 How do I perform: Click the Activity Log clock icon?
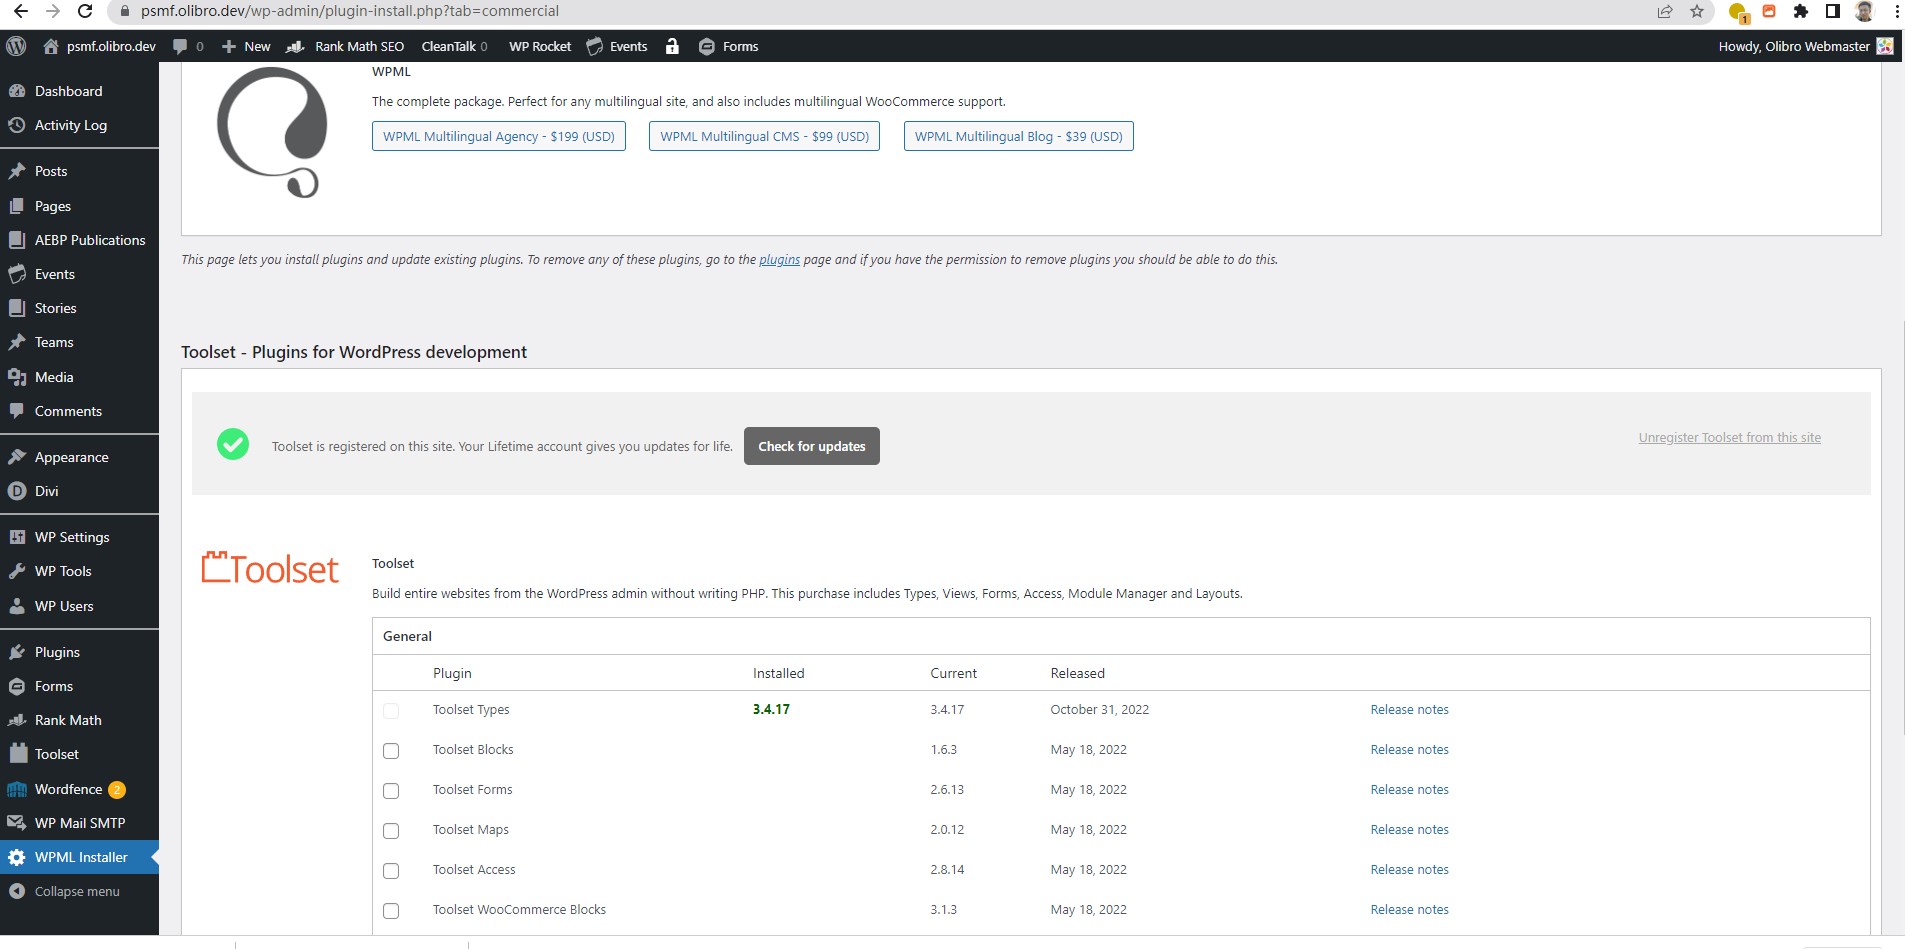tap(17, 125)
